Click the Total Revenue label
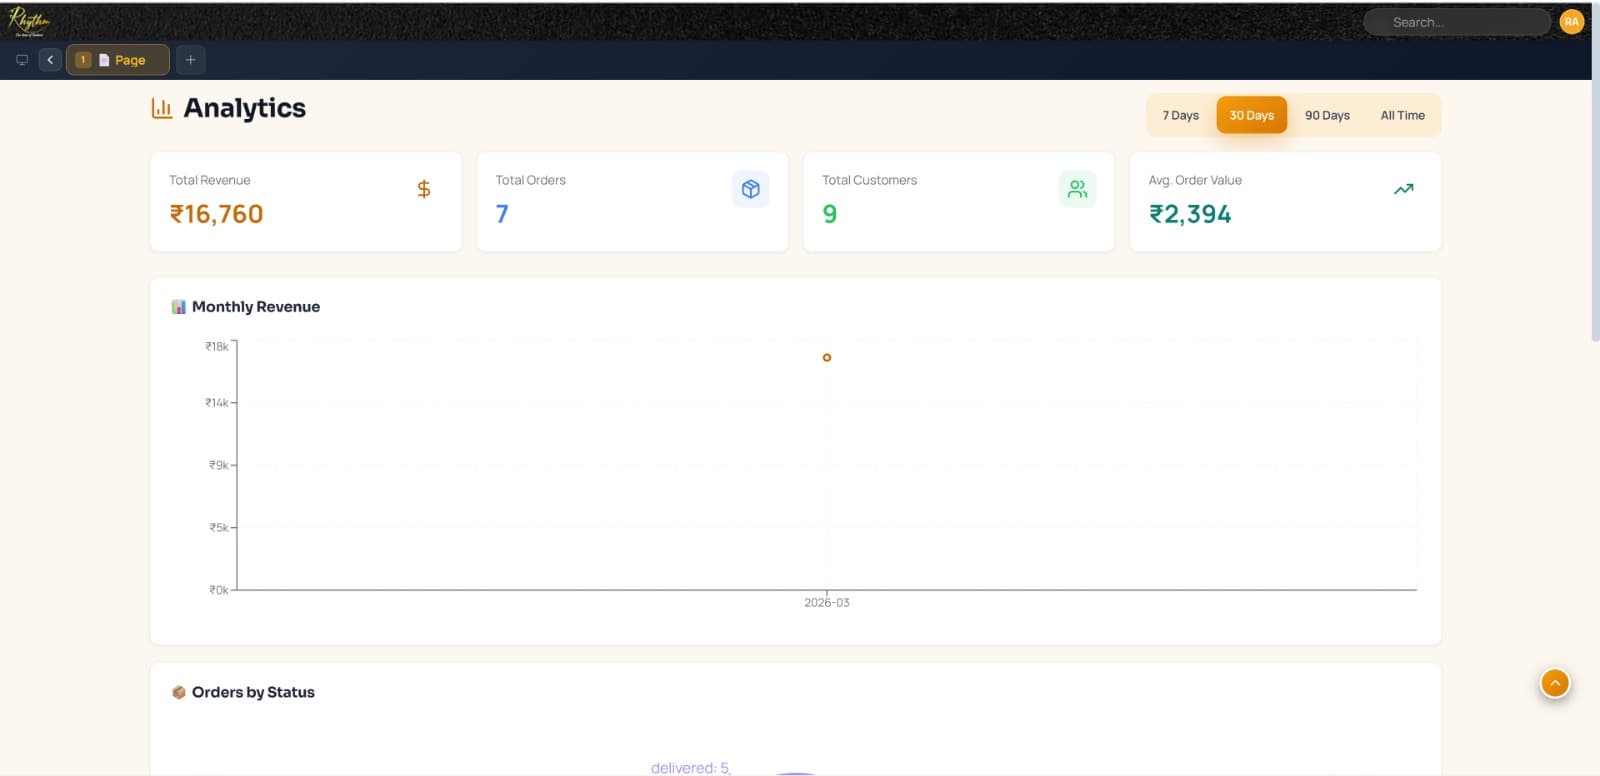 coord(210,180)
